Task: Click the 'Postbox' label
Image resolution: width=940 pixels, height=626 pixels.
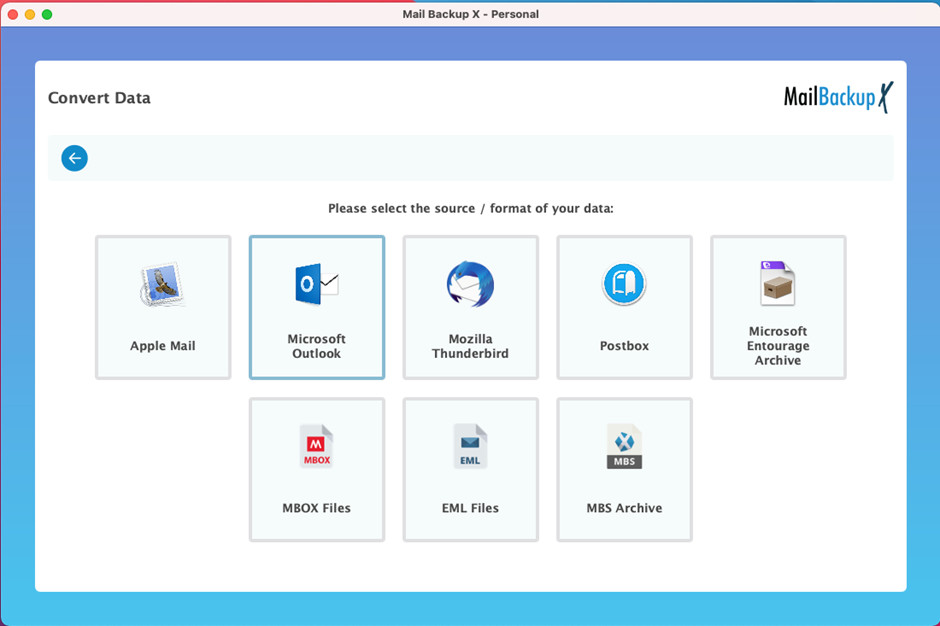Action: pyautogui.click(x=624, y=346)
